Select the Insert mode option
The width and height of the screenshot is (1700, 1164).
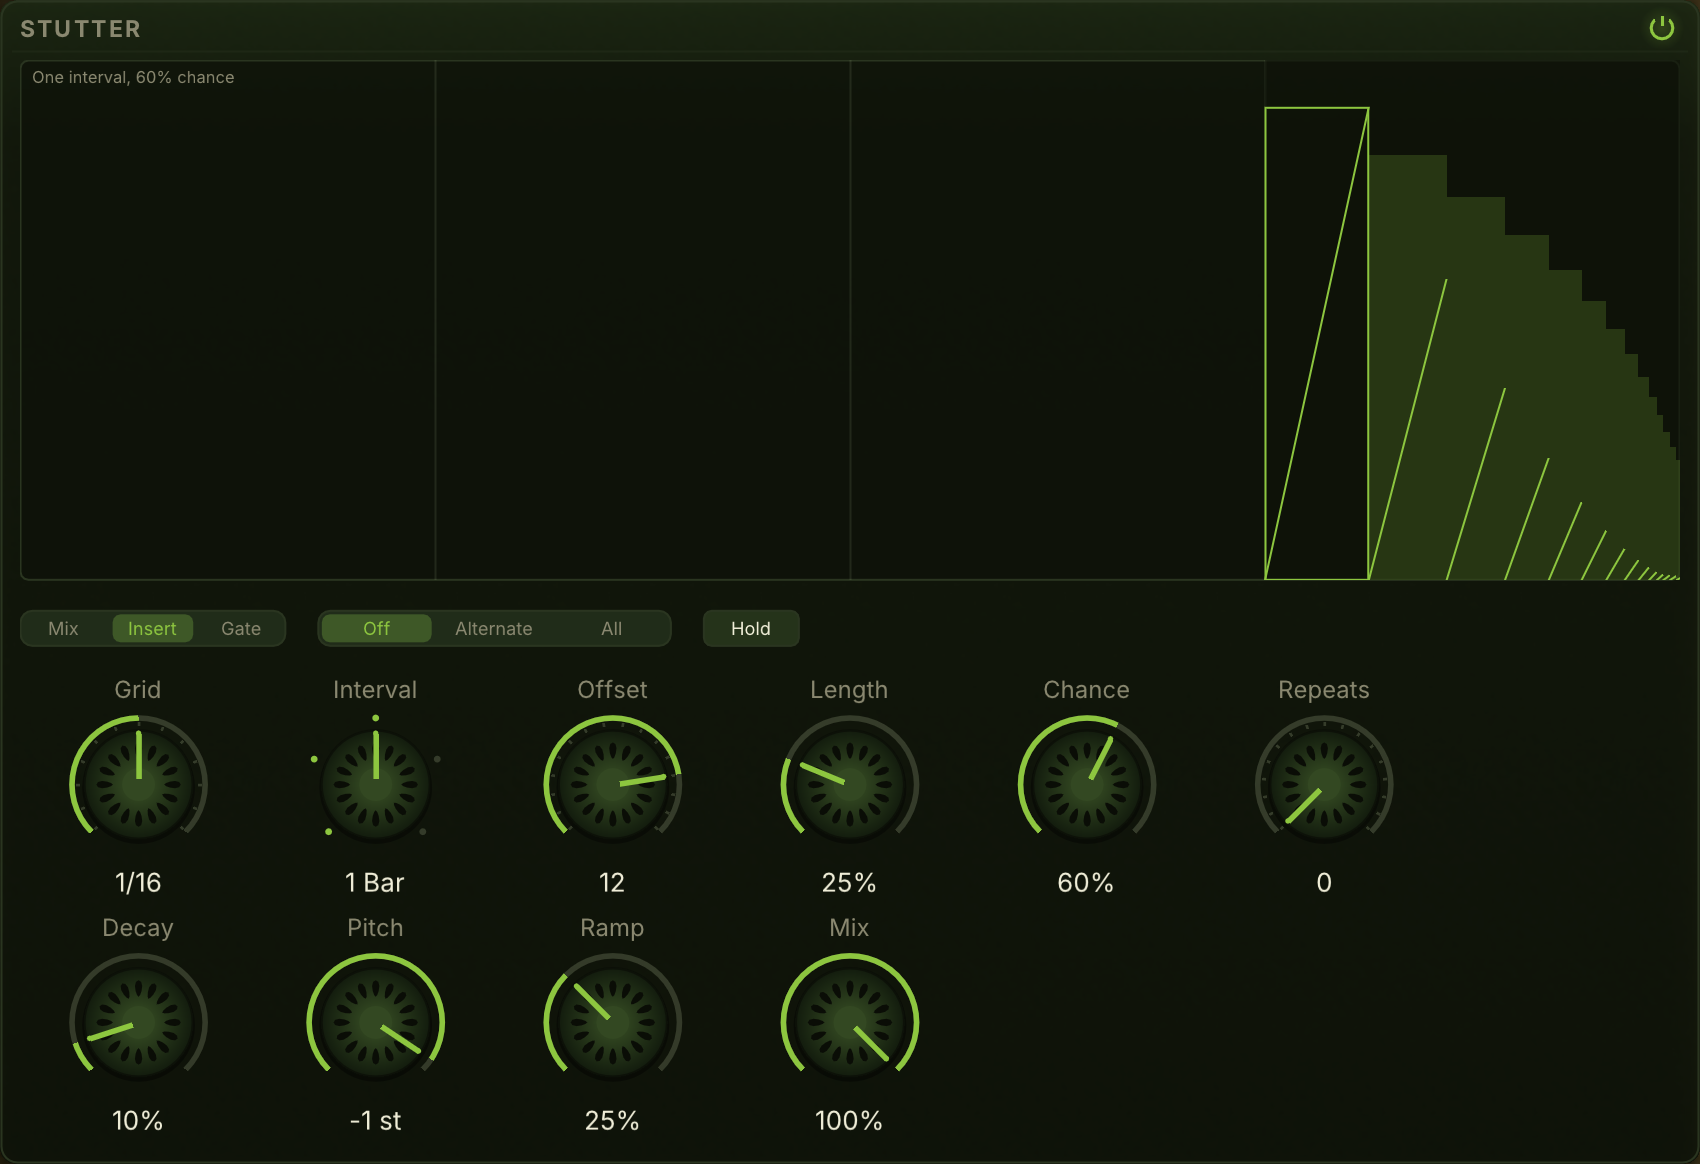[152, 628]
